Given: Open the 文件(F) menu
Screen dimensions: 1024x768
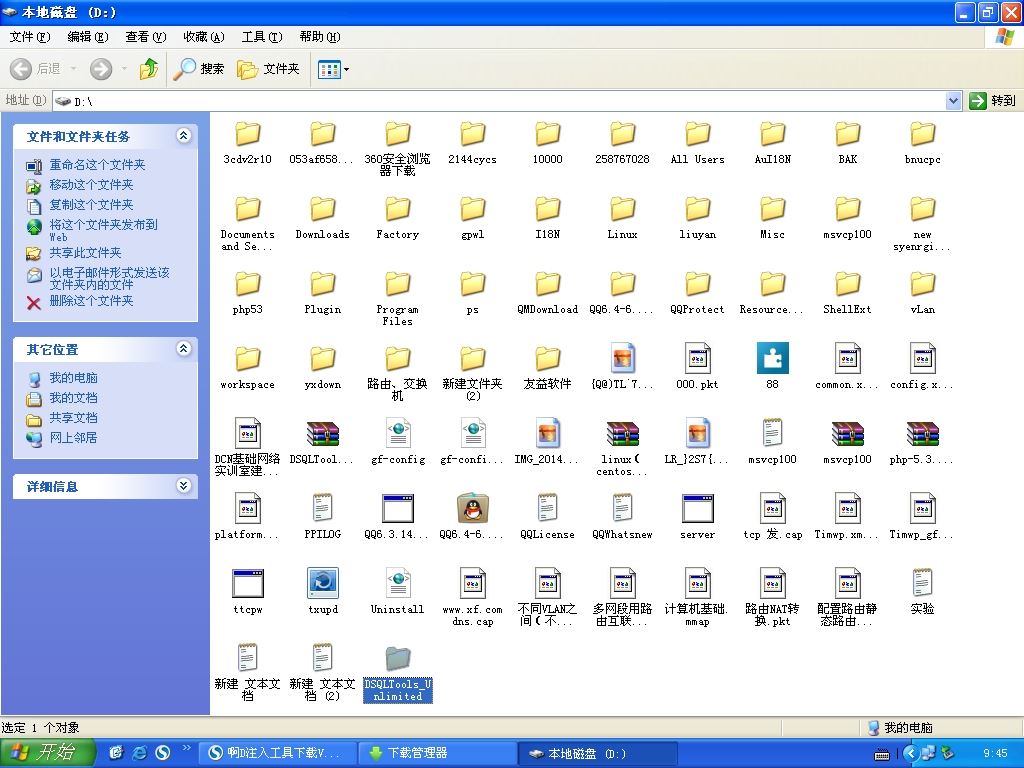Looking at the screenshot, I should pos(30,37).
